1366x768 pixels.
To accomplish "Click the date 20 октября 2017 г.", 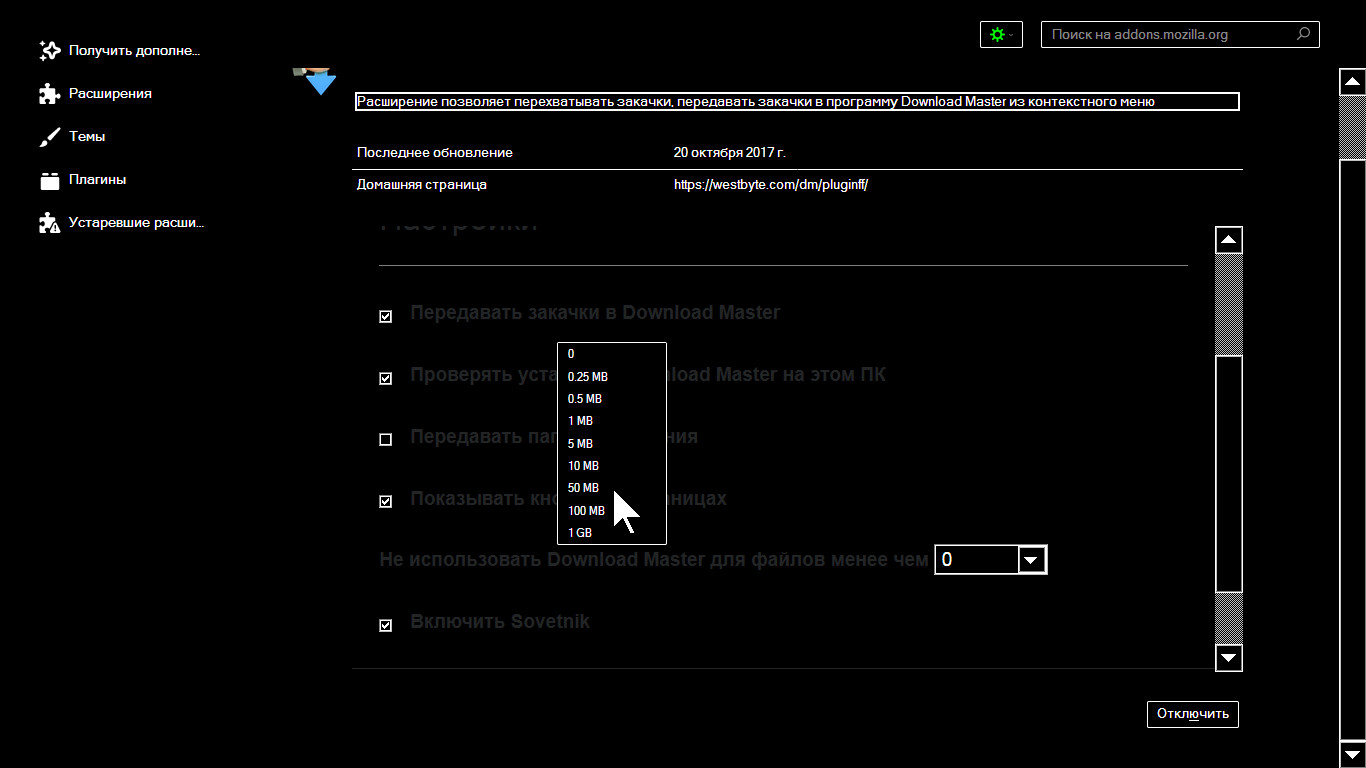I will (730, 153).
